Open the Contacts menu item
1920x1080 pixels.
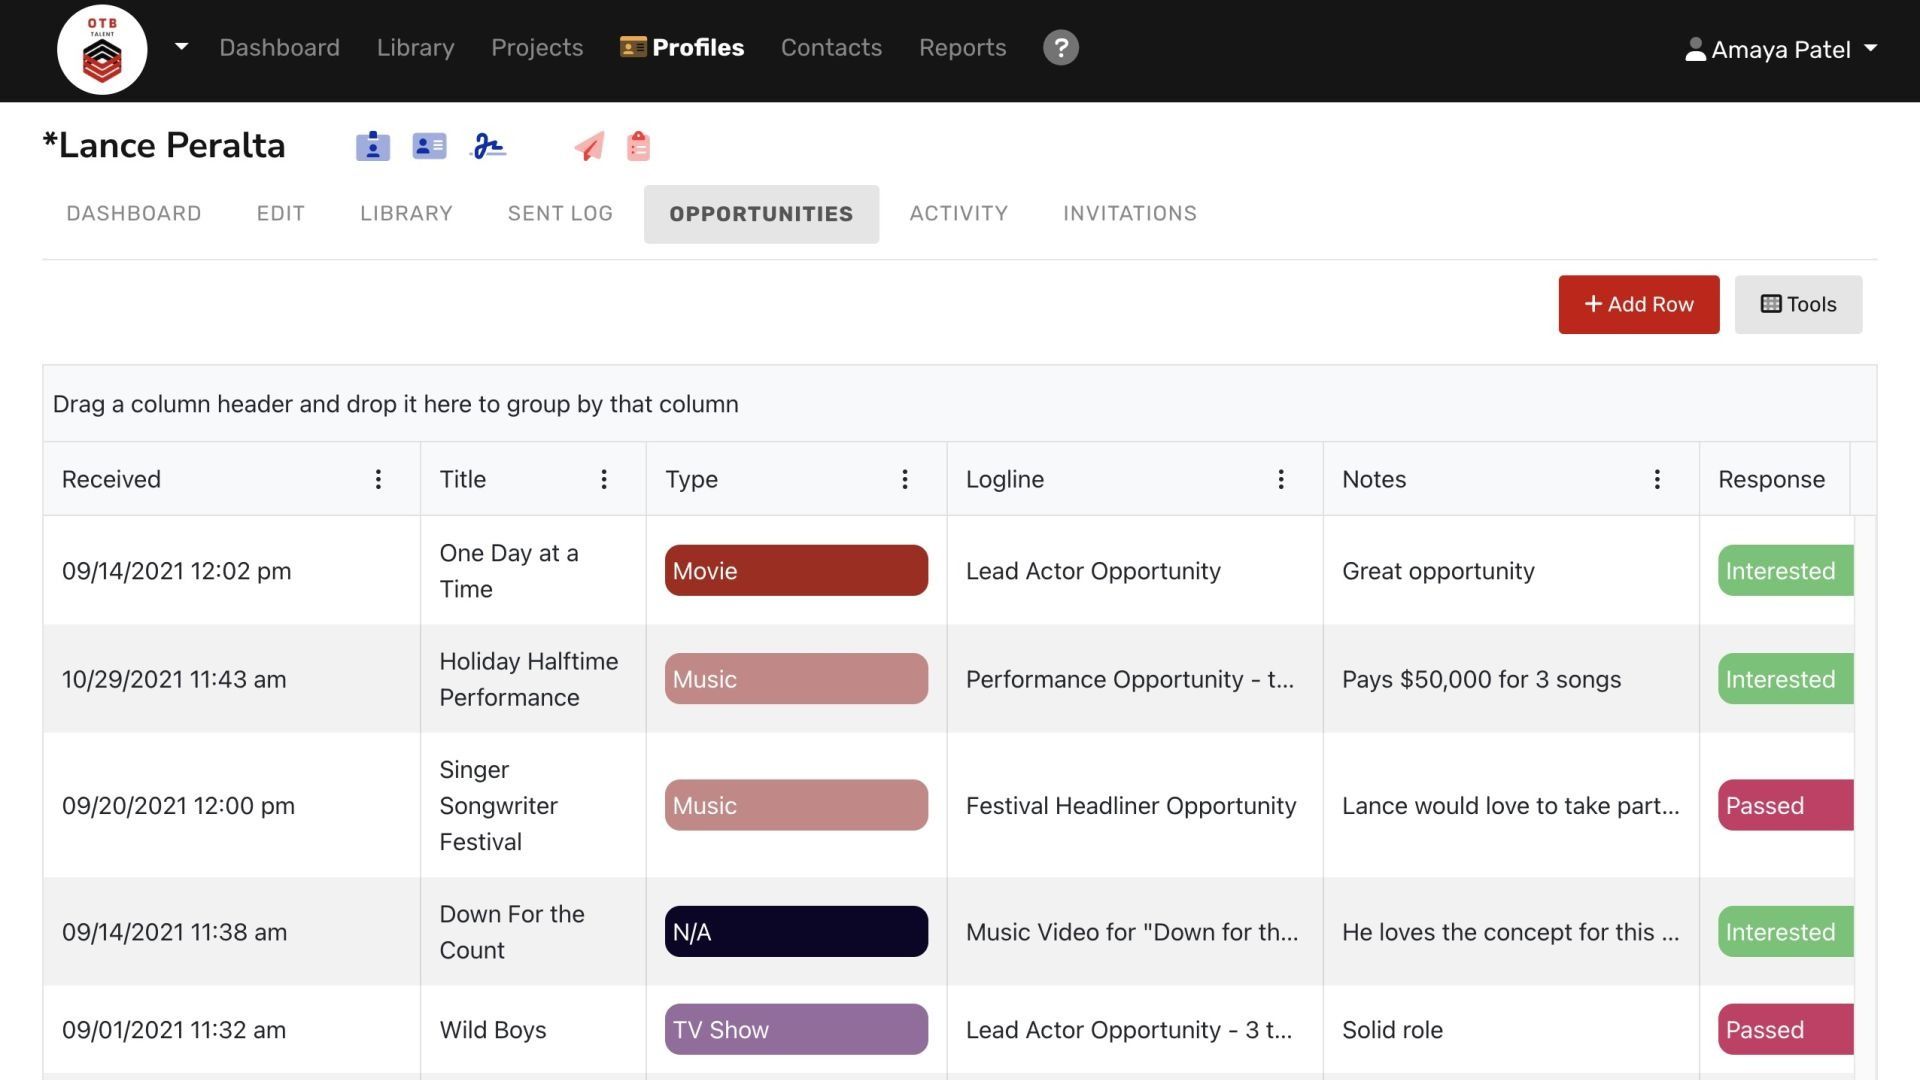[x=831, y=47]
